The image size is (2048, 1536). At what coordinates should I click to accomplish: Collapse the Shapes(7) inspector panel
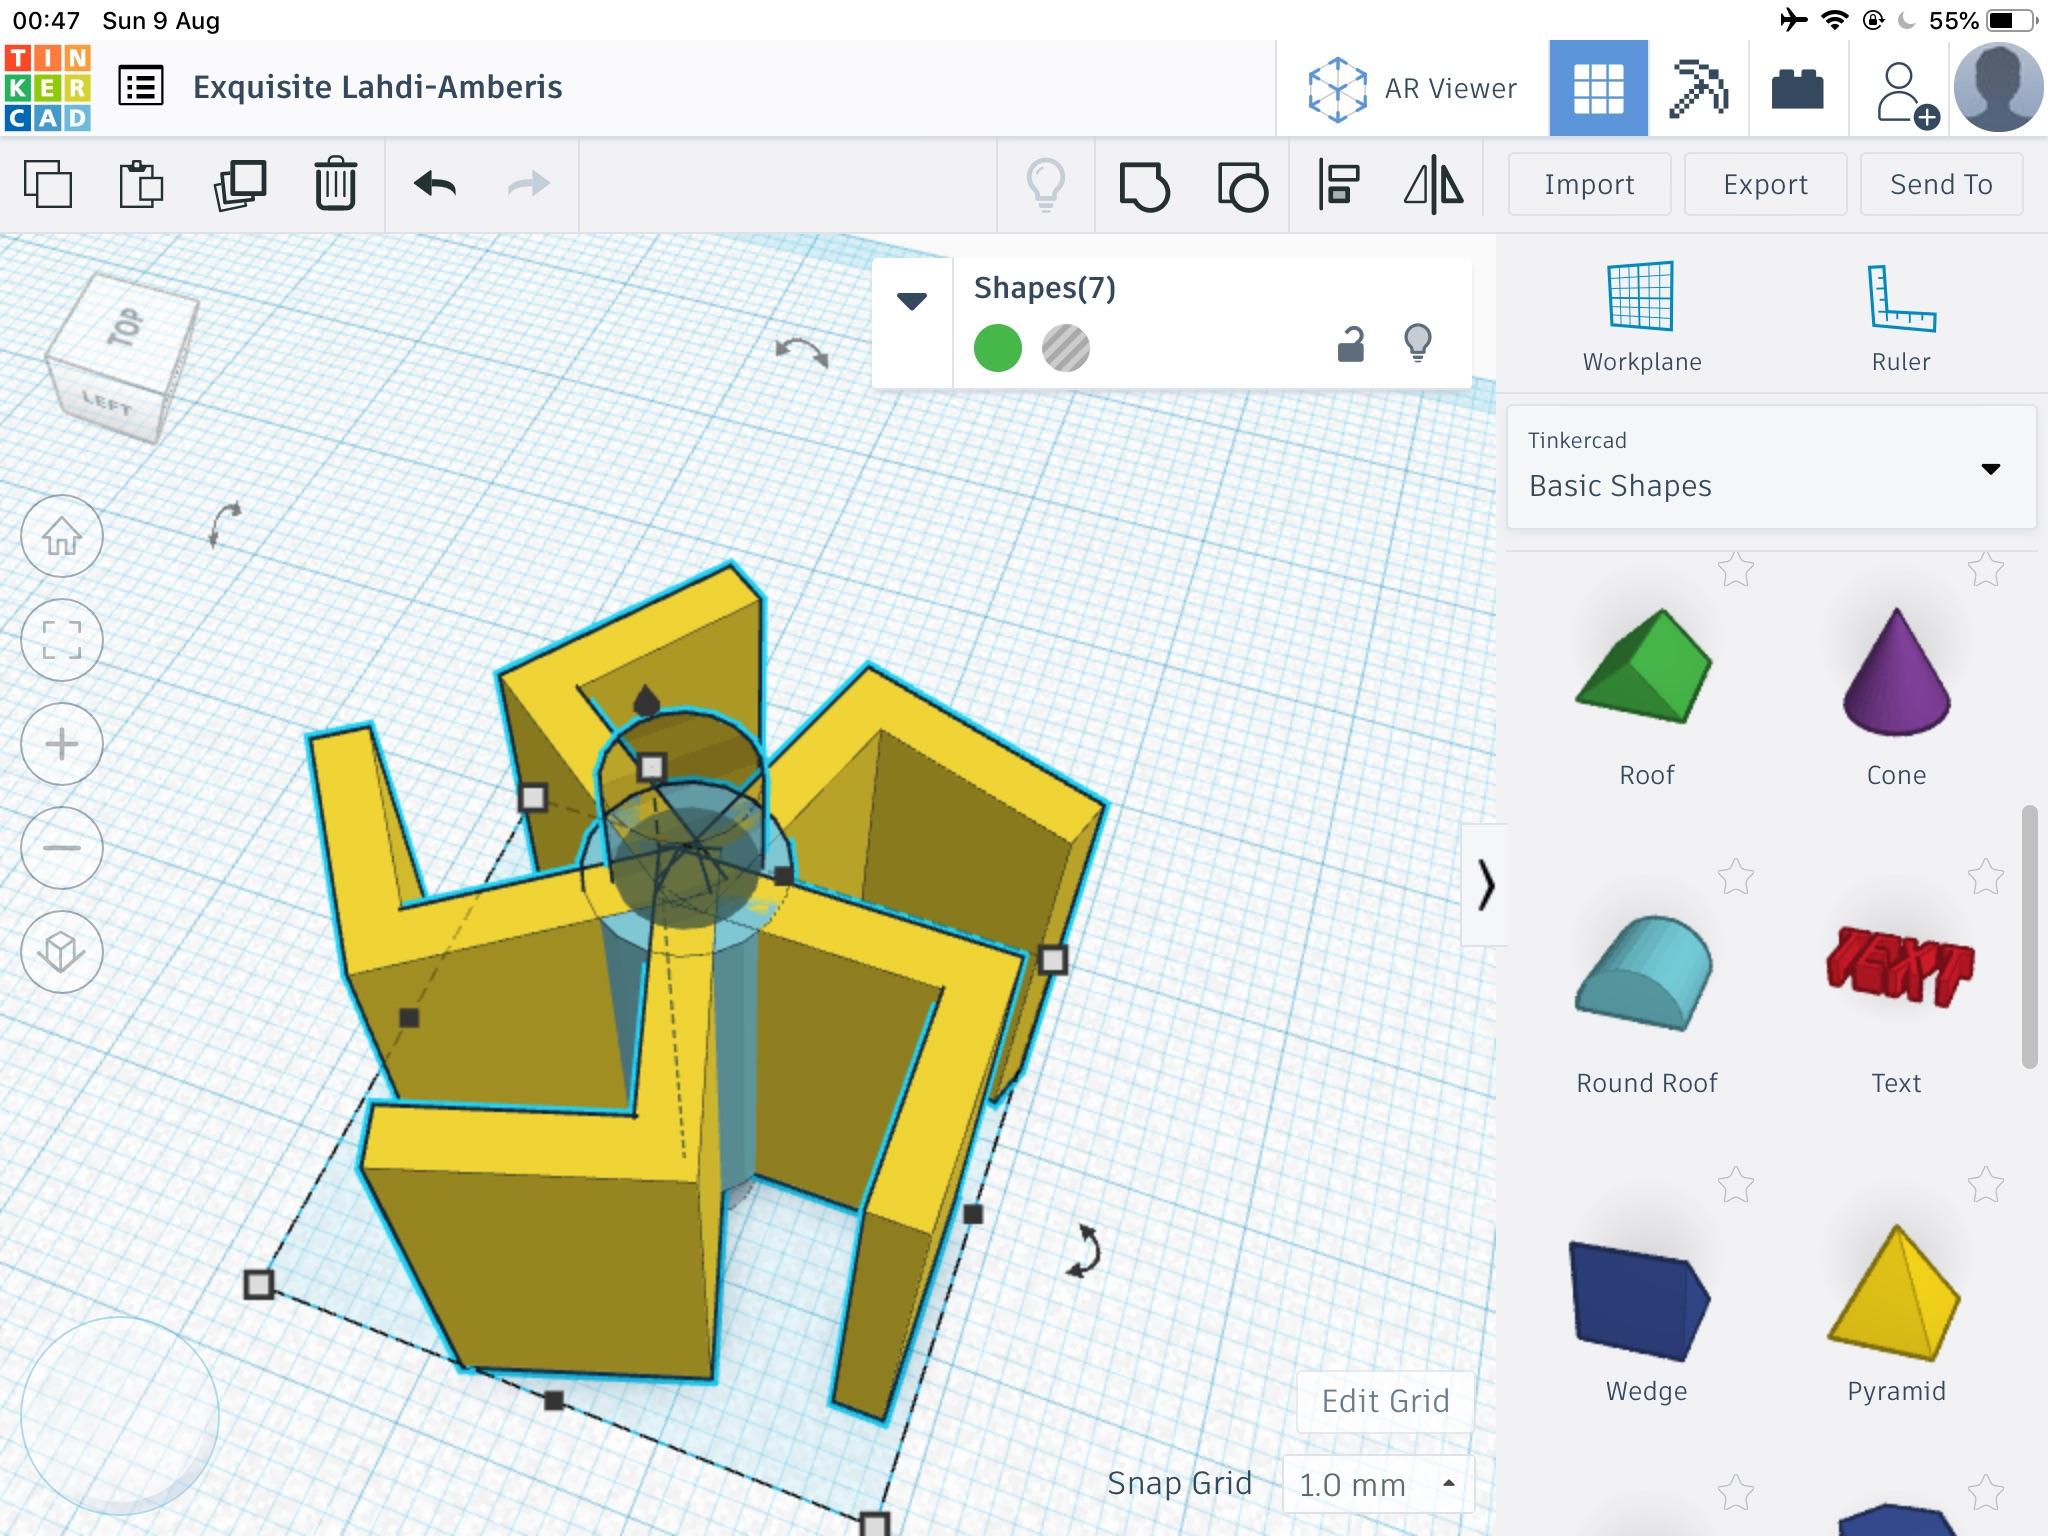[x=912, y=301]
